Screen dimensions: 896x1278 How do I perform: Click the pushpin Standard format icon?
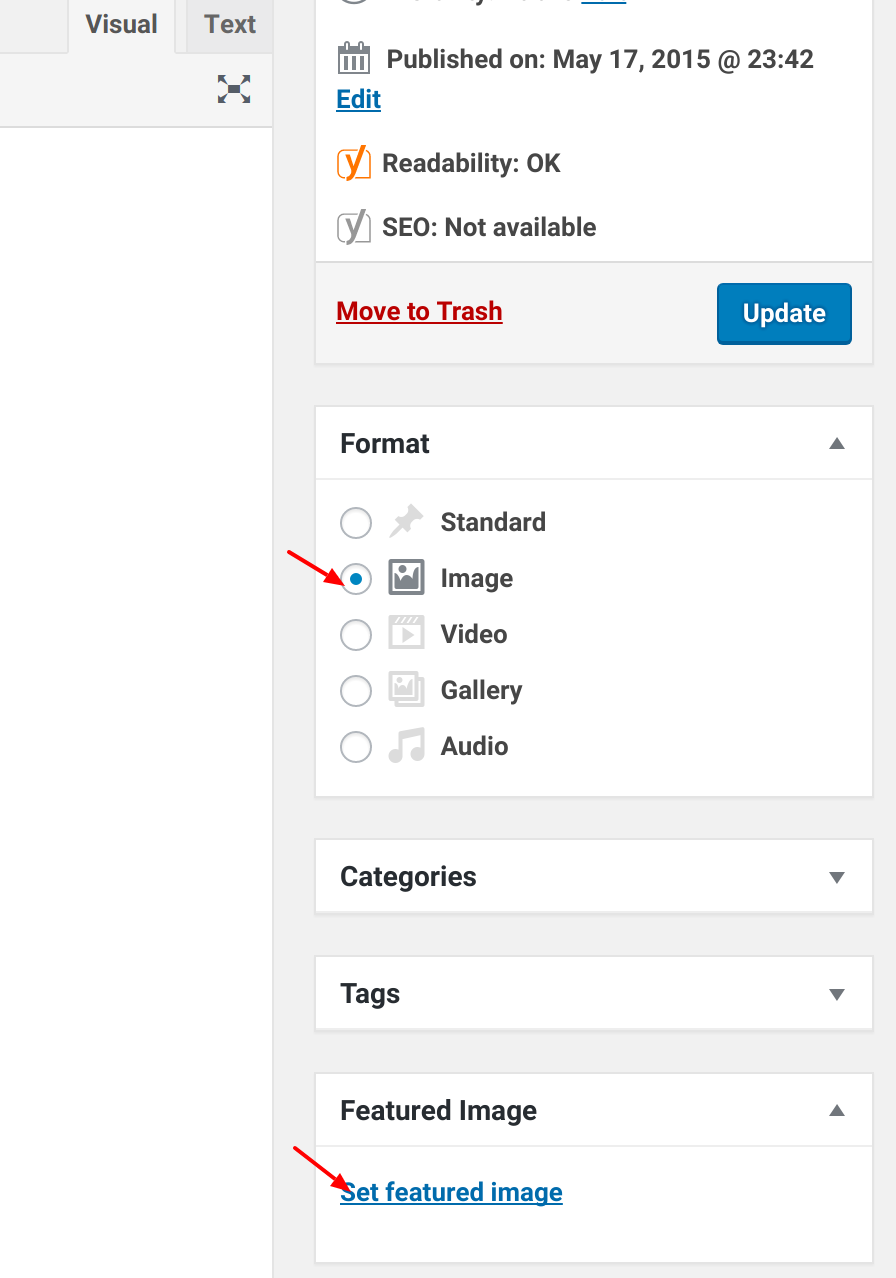pyautogui.click(x=406, y=522)
